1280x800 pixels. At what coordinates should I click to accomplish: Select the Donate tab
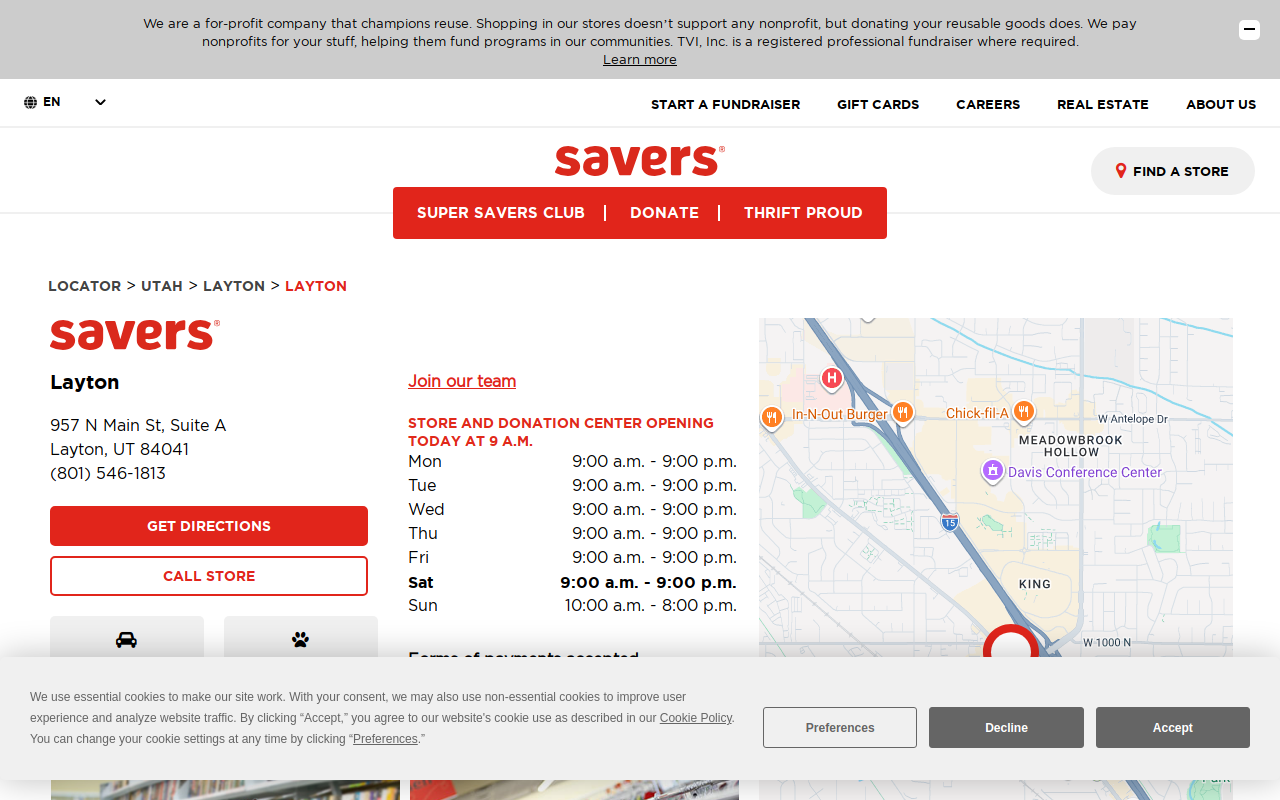664,213
